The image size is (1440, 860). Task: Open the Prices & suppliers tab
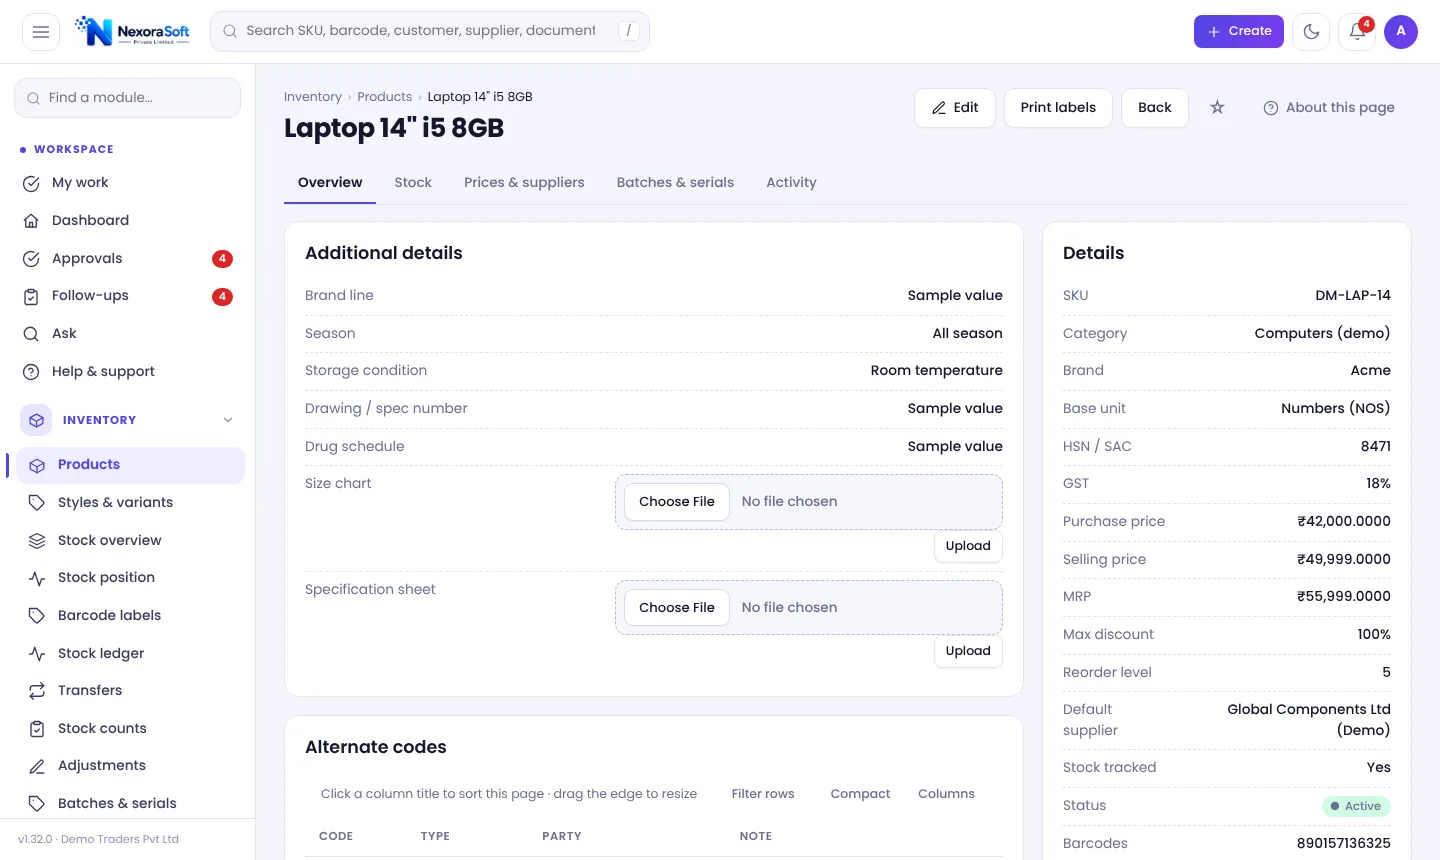[x=524, y=183]
